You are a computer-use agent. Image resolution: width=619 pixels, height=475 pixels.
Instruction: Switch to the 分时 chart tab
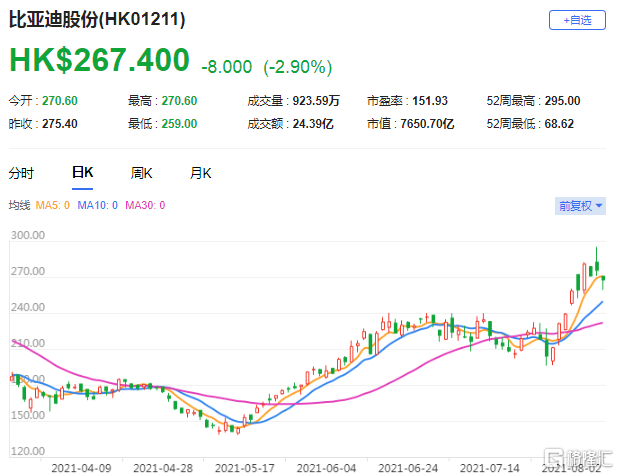pos(21,173)
